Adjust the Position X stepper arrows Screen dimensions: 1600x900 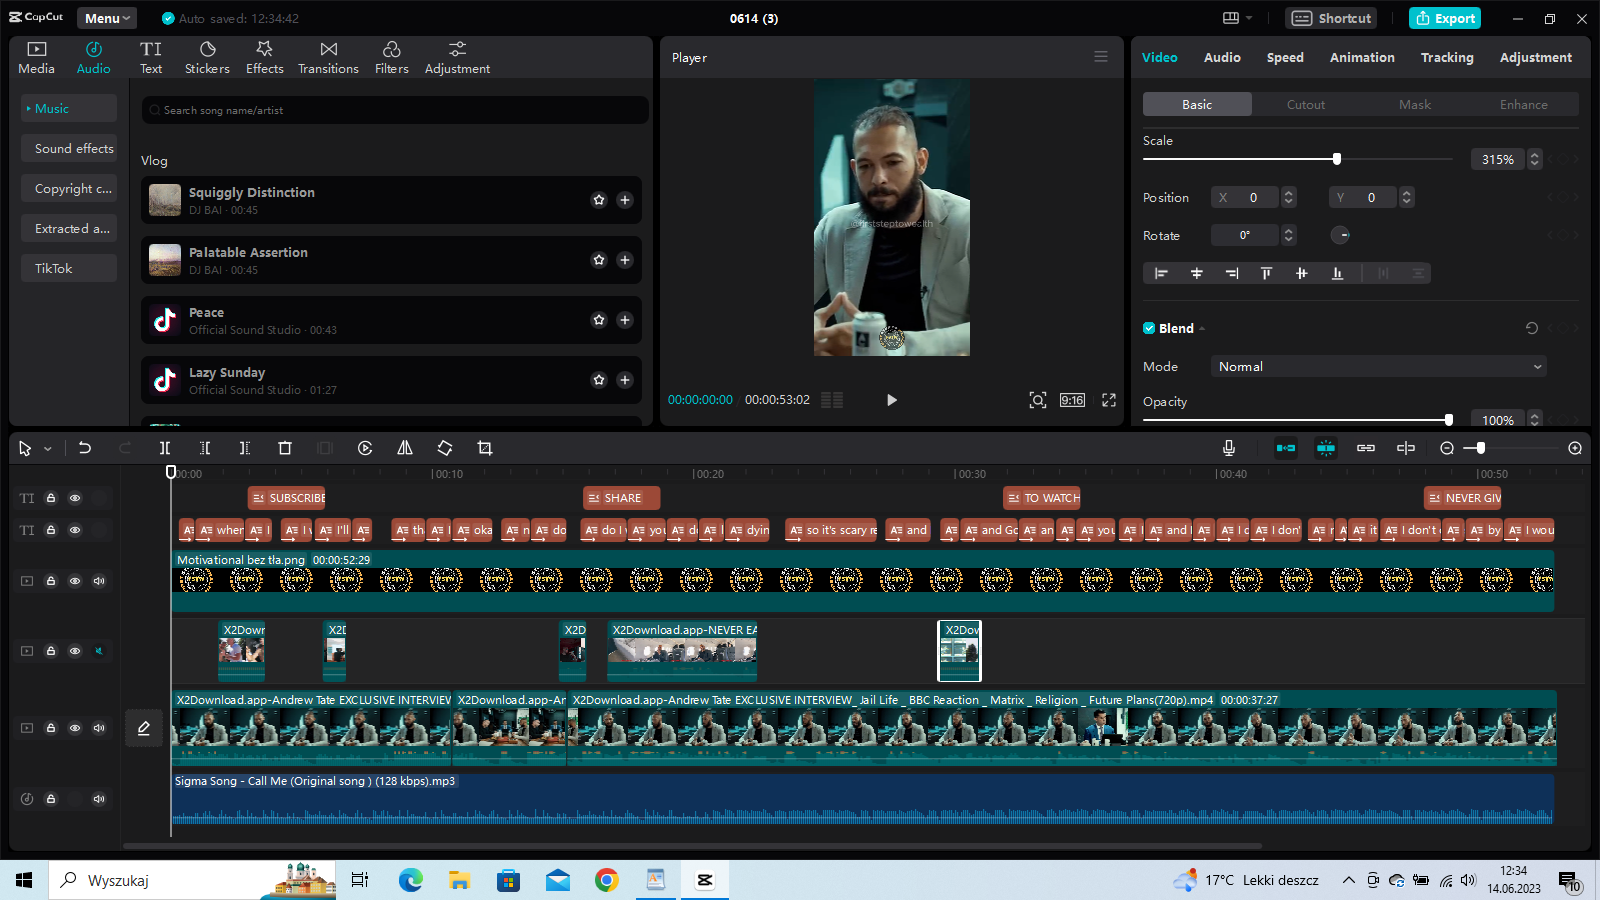(x=1289, y=198)
